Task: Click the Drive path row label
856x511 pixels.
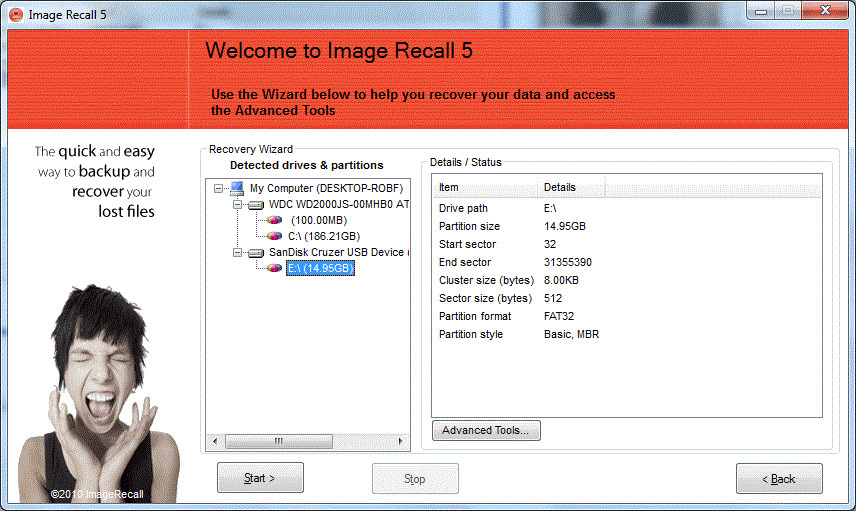Action: coord(463,208)
